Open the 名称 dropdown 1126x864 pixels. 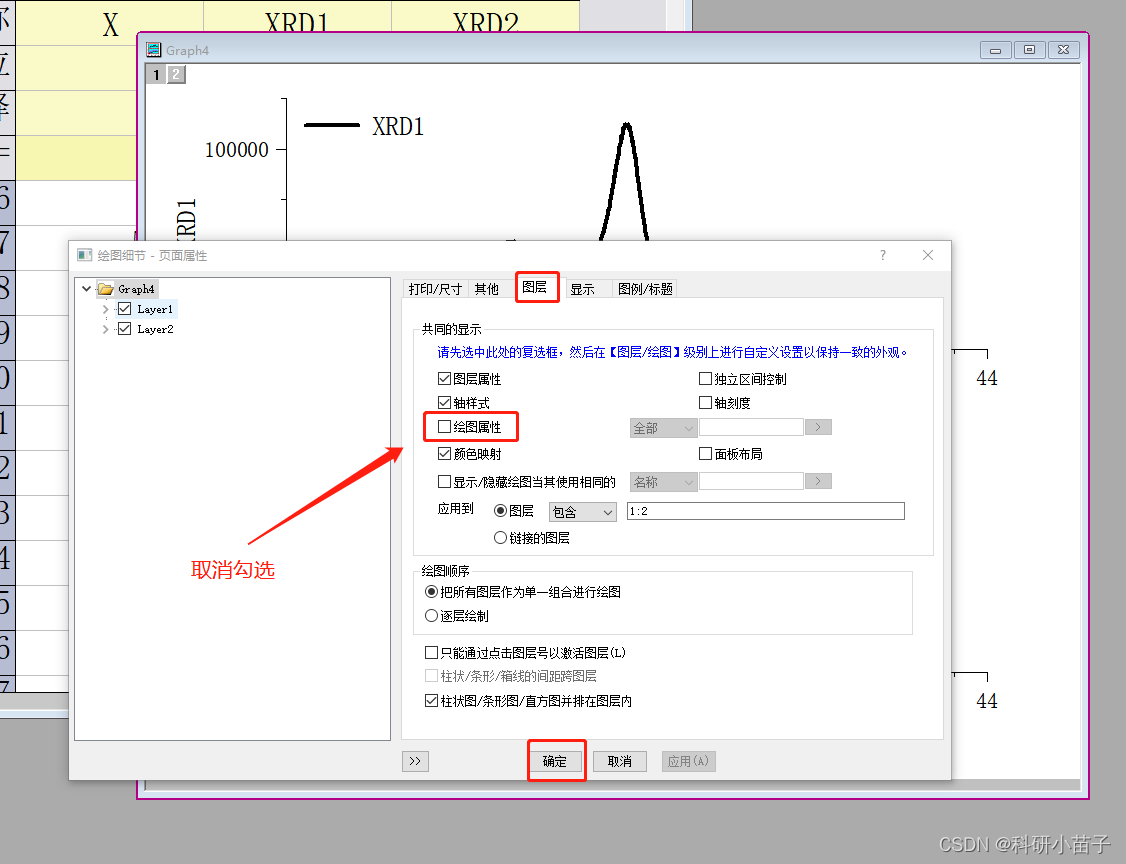coord(663,482)
